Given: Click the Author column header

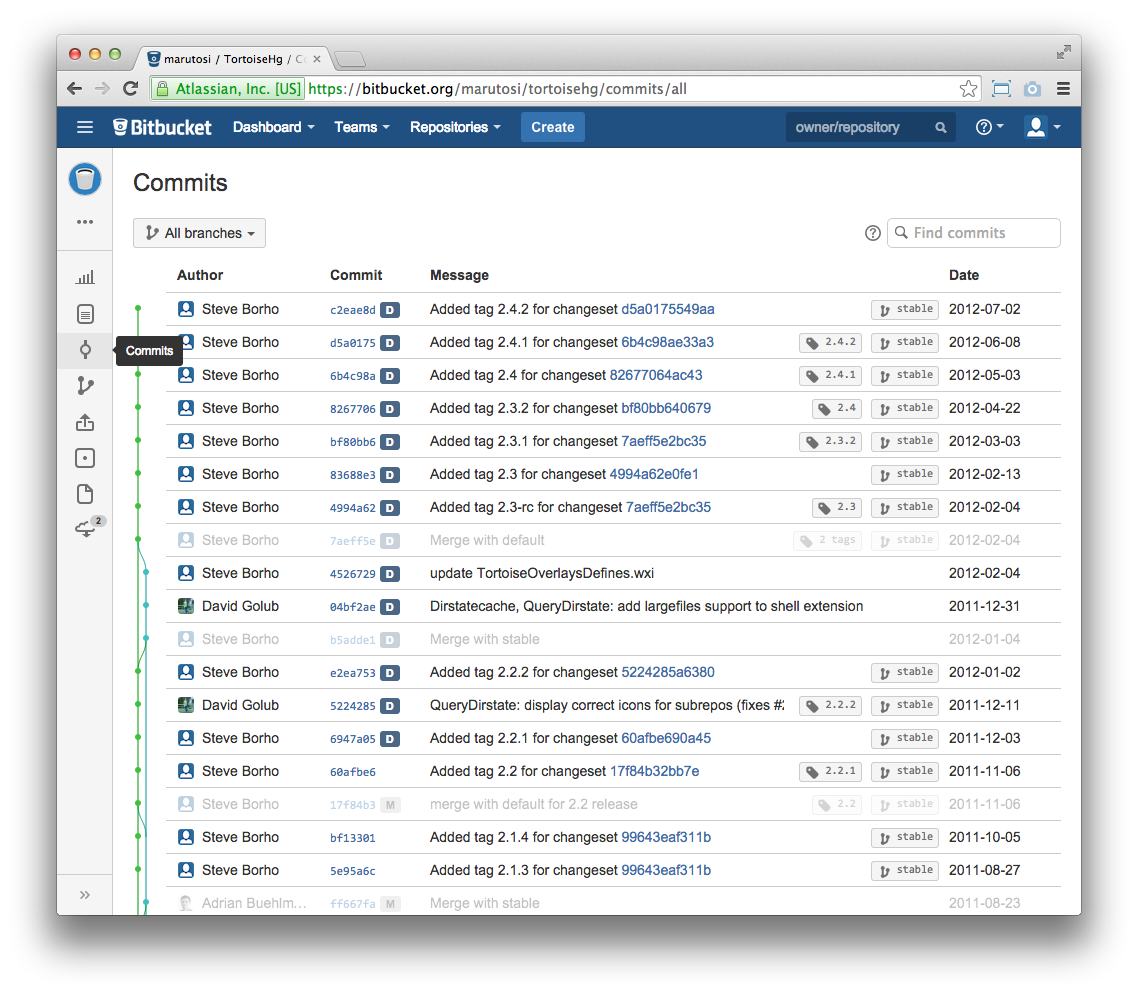Looking at the screenshot, I should point(200,275).
